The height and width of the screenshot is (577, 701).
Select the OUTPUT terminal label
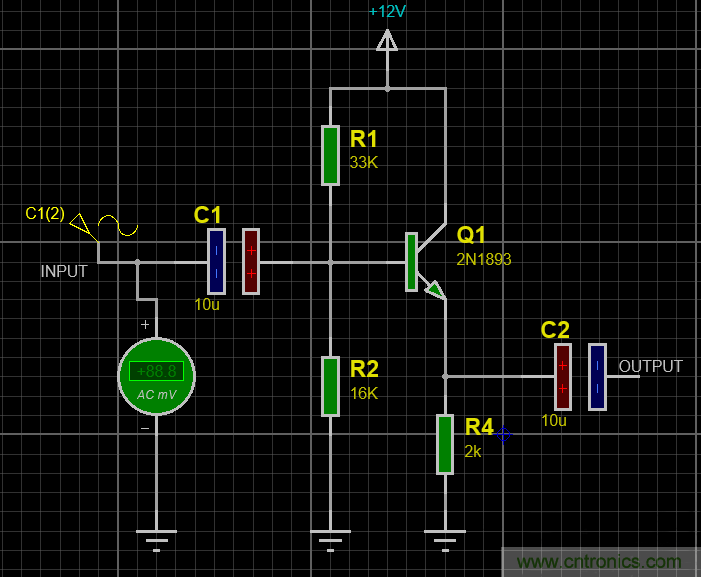tap(650, 366)
